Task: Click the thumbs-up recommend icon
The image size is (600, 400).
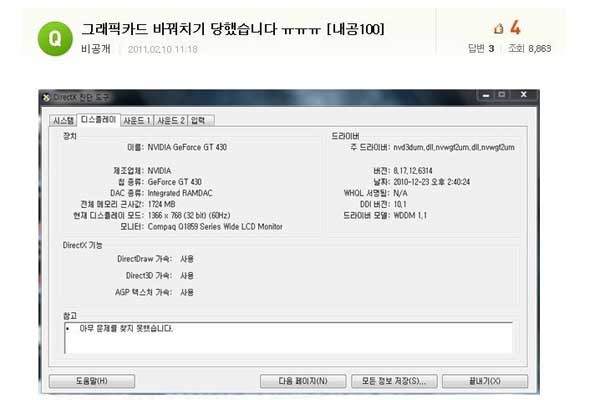Action: click(499, 28)
